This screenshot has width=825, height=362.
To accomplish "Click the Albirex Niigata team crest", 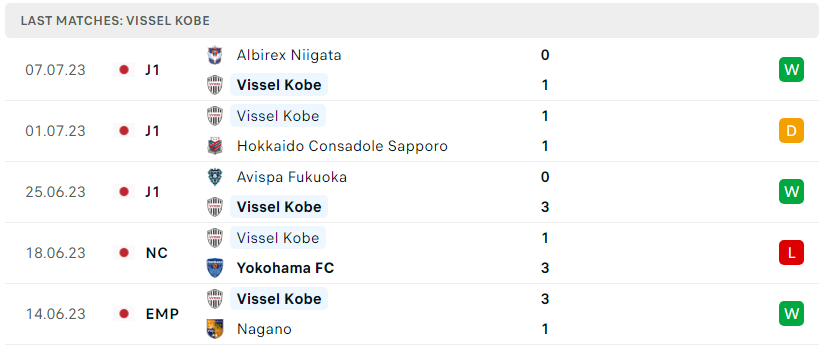I will pyautogui.click(x=215, y=55).
